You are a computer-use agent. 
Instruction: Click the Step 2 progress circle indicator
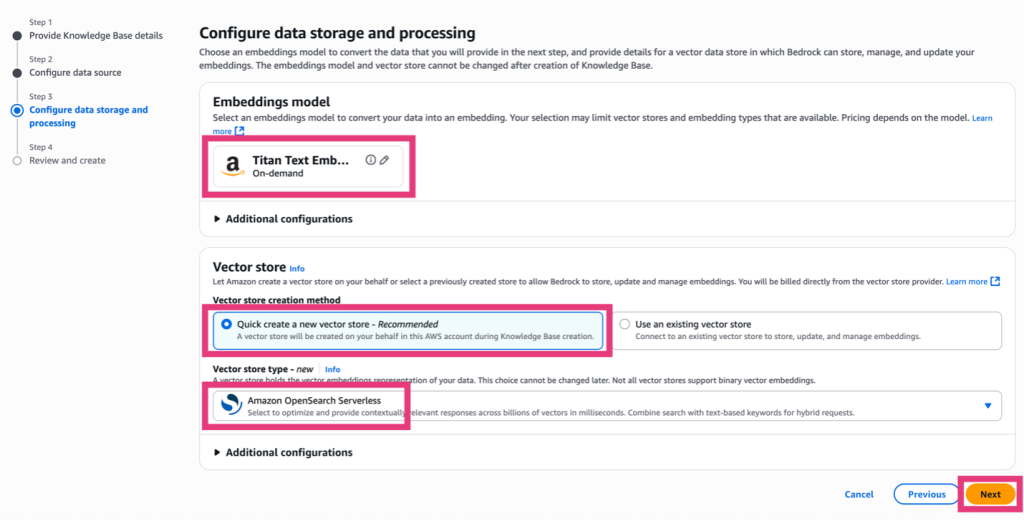pos(16,73)
